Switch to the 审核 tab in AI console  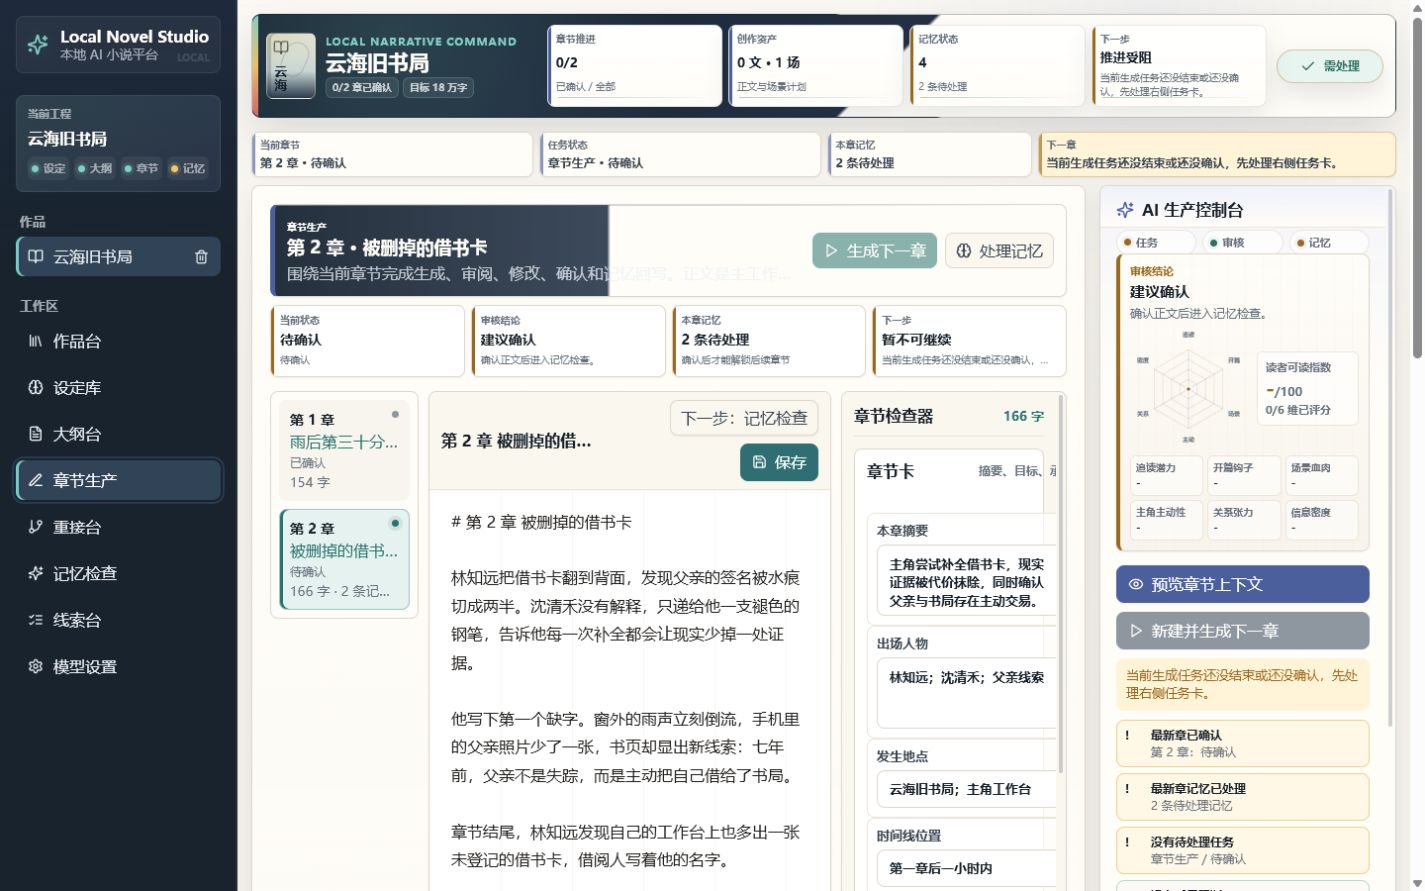[1243, 242]
